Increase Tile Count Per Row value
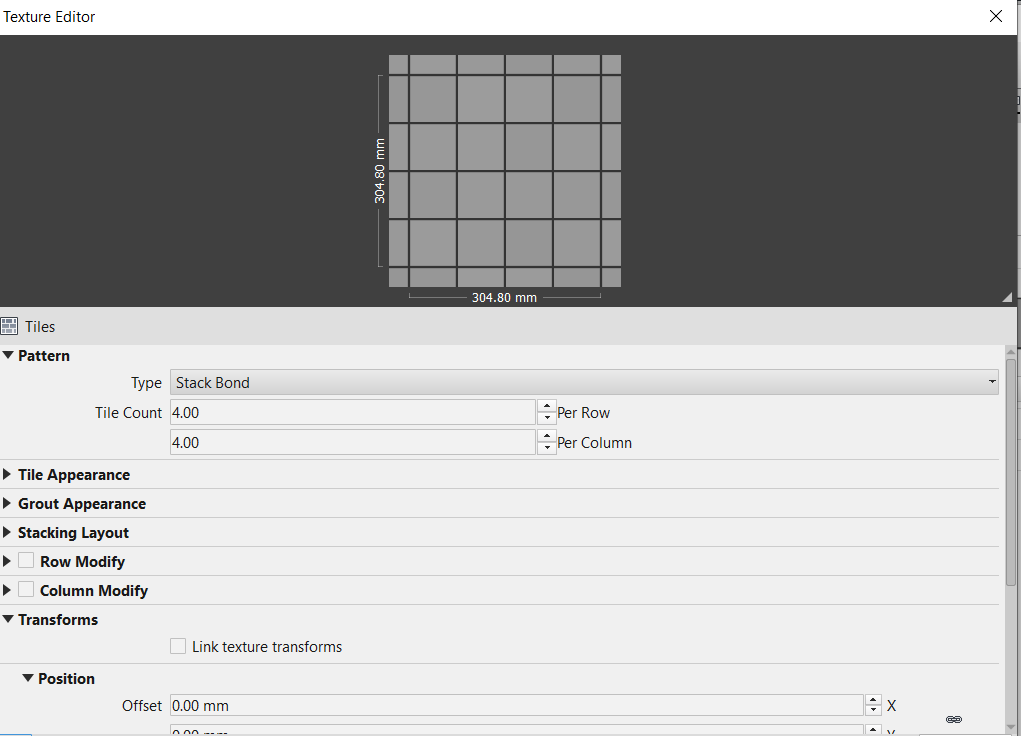 tap(547, 406)
